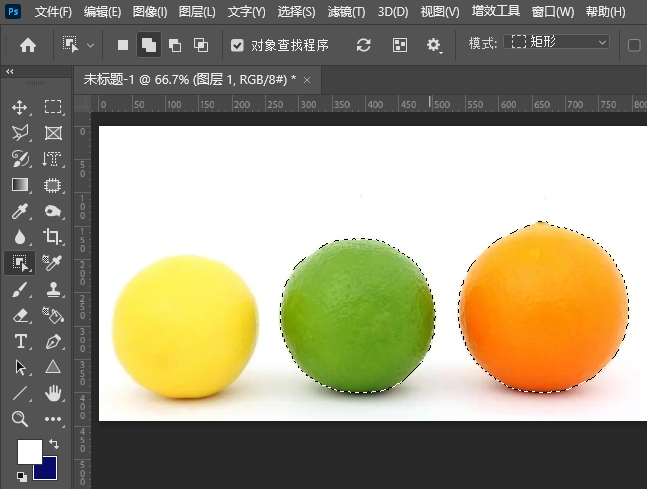647x489 pixels.
Task: Toggle the 对象查找程序 checkbox
Action: tap(237, 45)
